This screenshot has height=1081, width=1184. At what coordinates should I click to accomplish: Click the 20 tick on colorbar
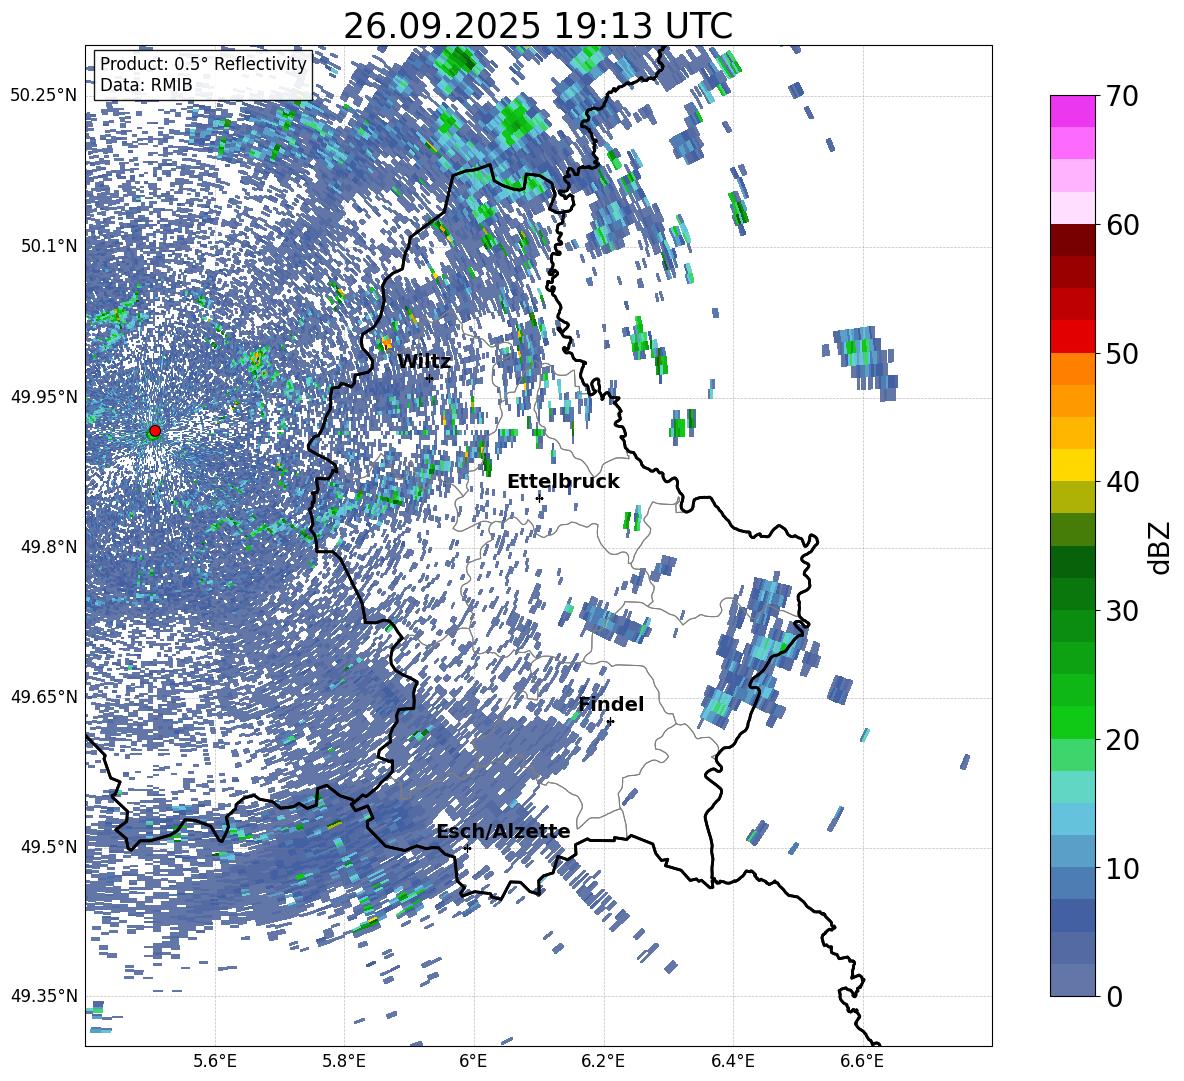(1122, 739)
